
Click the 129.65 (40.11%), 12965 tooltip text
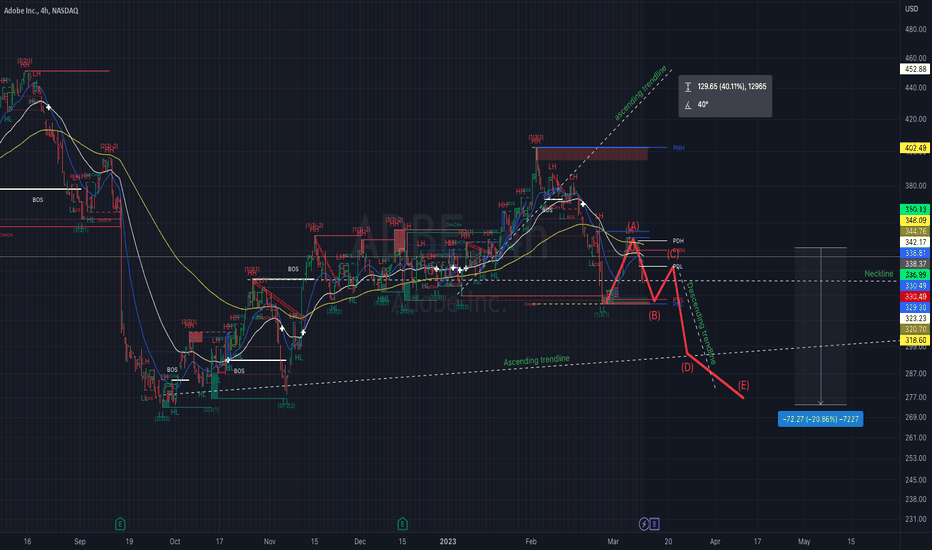[x=732, y=87]
